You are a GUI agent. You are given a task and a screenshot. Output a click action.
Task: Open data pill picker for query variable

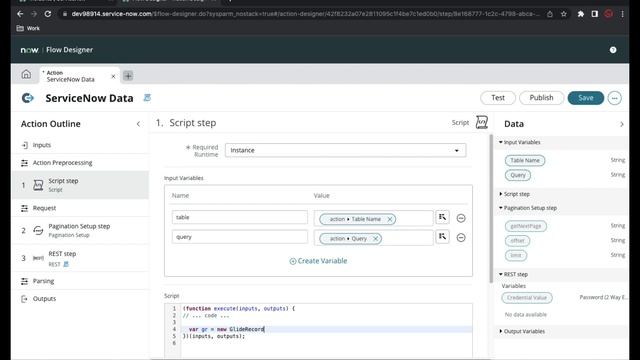pos(442,237)
